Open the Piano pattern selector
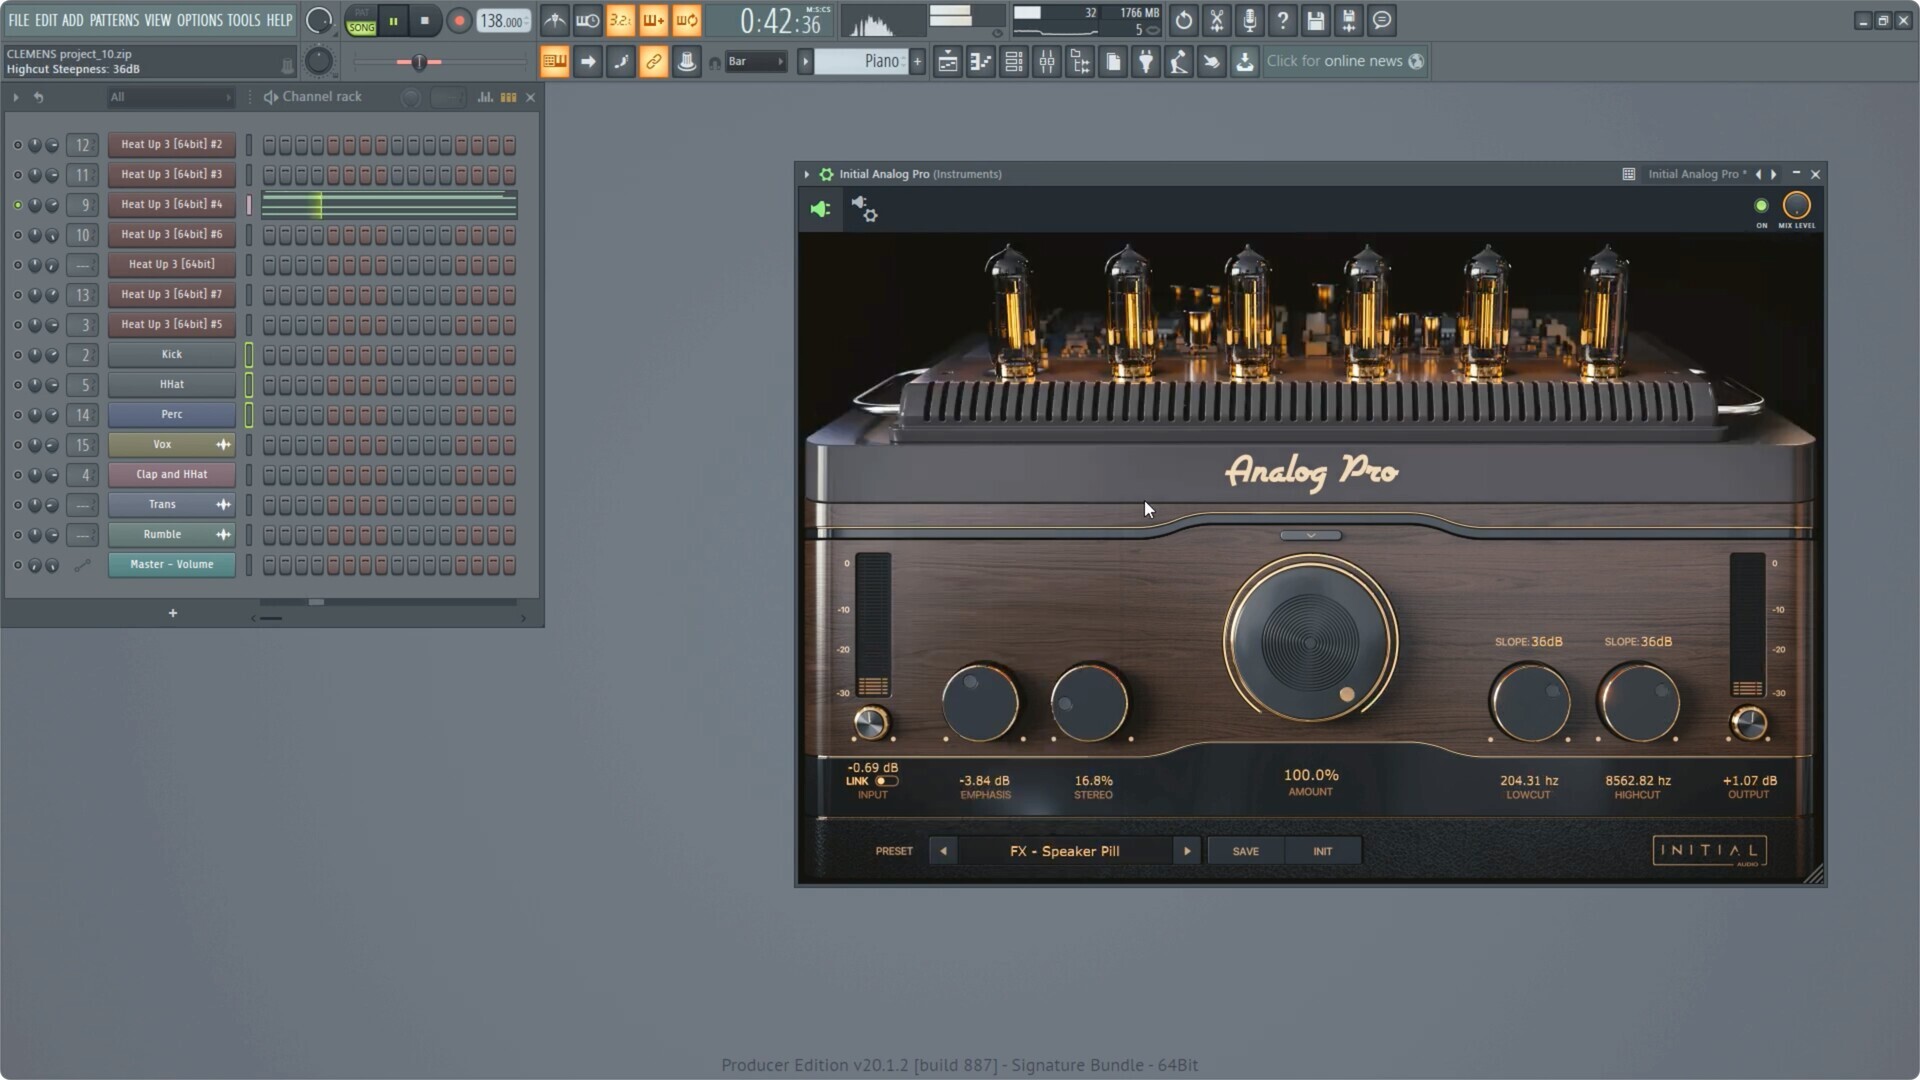Screen dimensions: 1920x1080 tap(860, 61)
